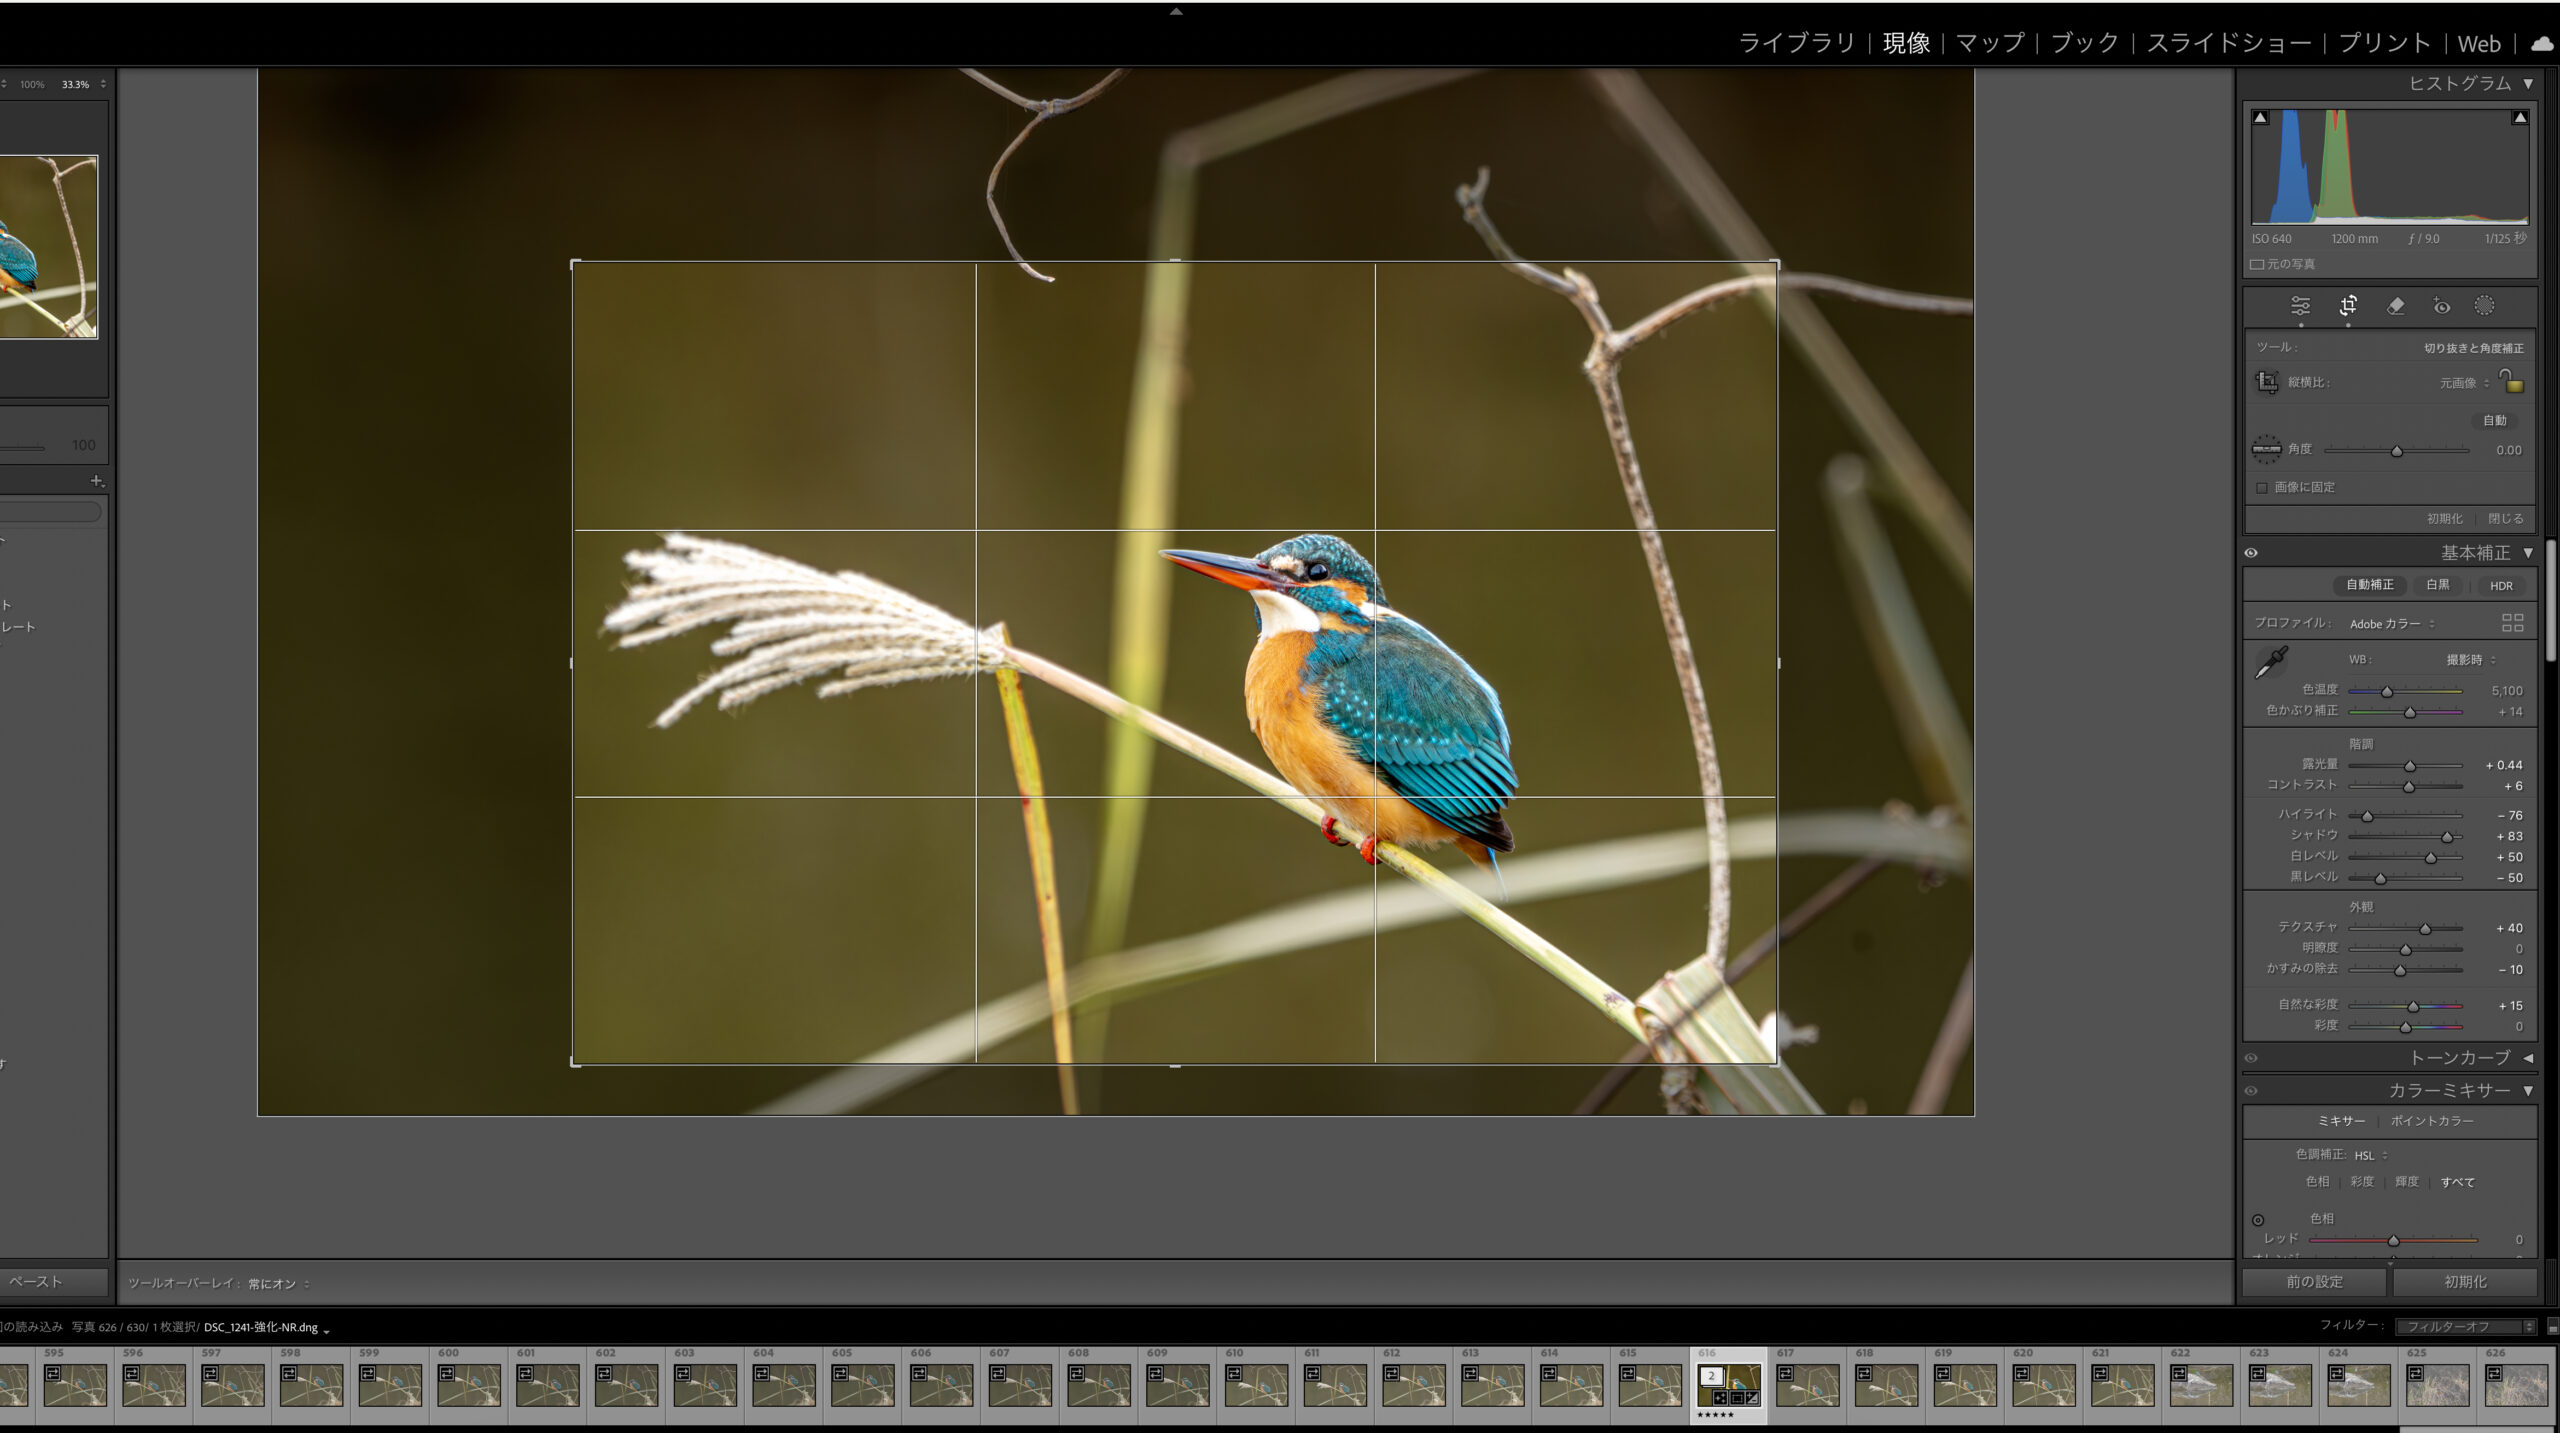Select the Crop overlay tool icon

click(x=2348, y=306)
